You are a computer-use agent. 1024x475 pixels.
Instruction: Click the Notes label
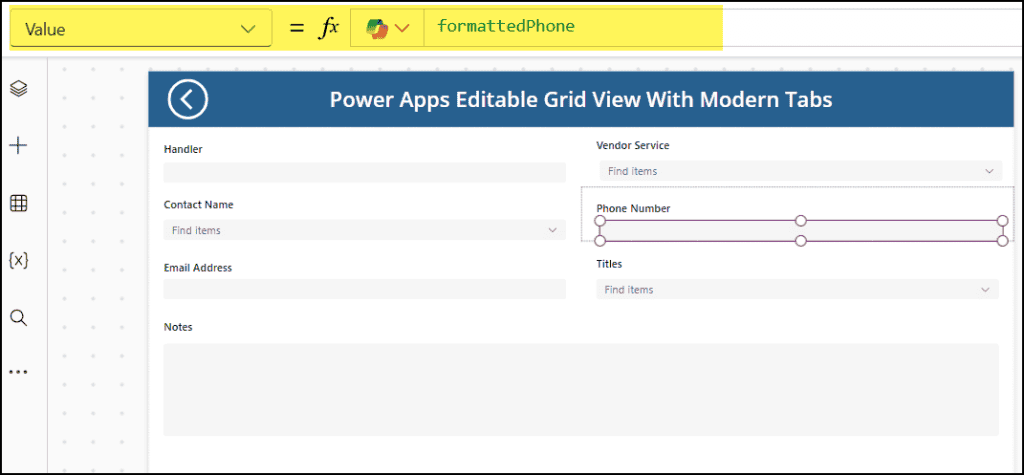[178, 327]
